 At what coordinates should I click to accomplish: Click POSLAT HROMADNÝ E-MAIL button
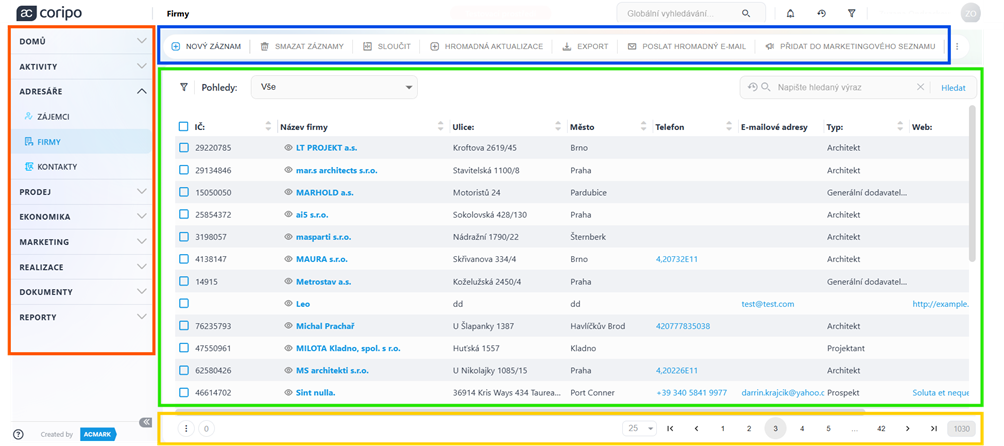(x=686, y=46)
